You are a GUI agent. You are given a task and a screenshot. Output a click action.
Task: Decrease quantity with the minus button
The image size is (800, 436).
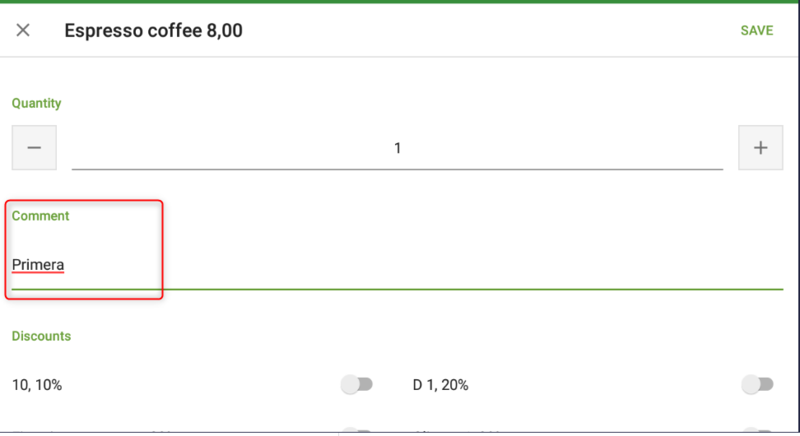pyautogui.click(x=34, y=148)
